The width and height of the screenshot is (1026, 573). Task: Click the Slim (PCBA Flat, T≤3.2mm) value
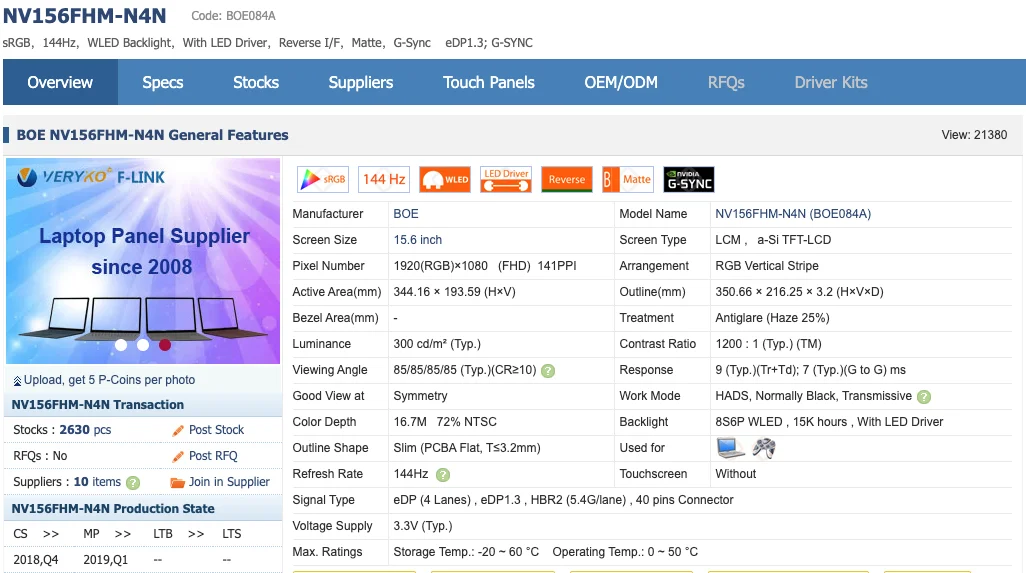[467, 448]
